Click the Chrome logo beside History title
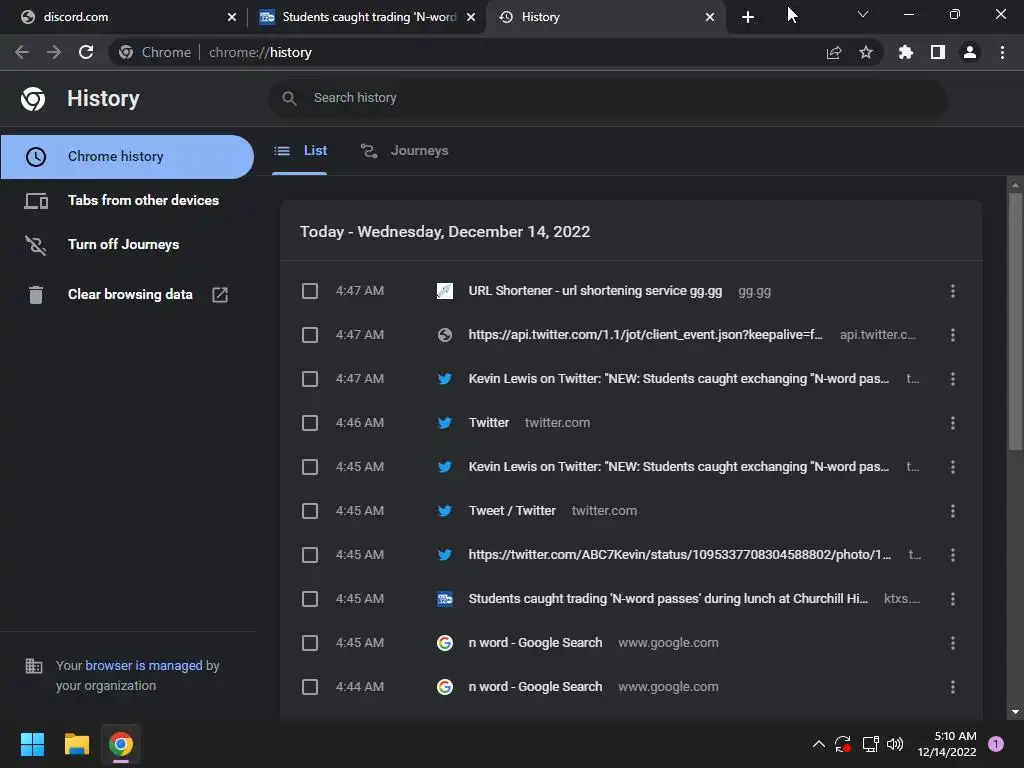Viewport: 1024px width, 768px height. [x=33, y=99]
